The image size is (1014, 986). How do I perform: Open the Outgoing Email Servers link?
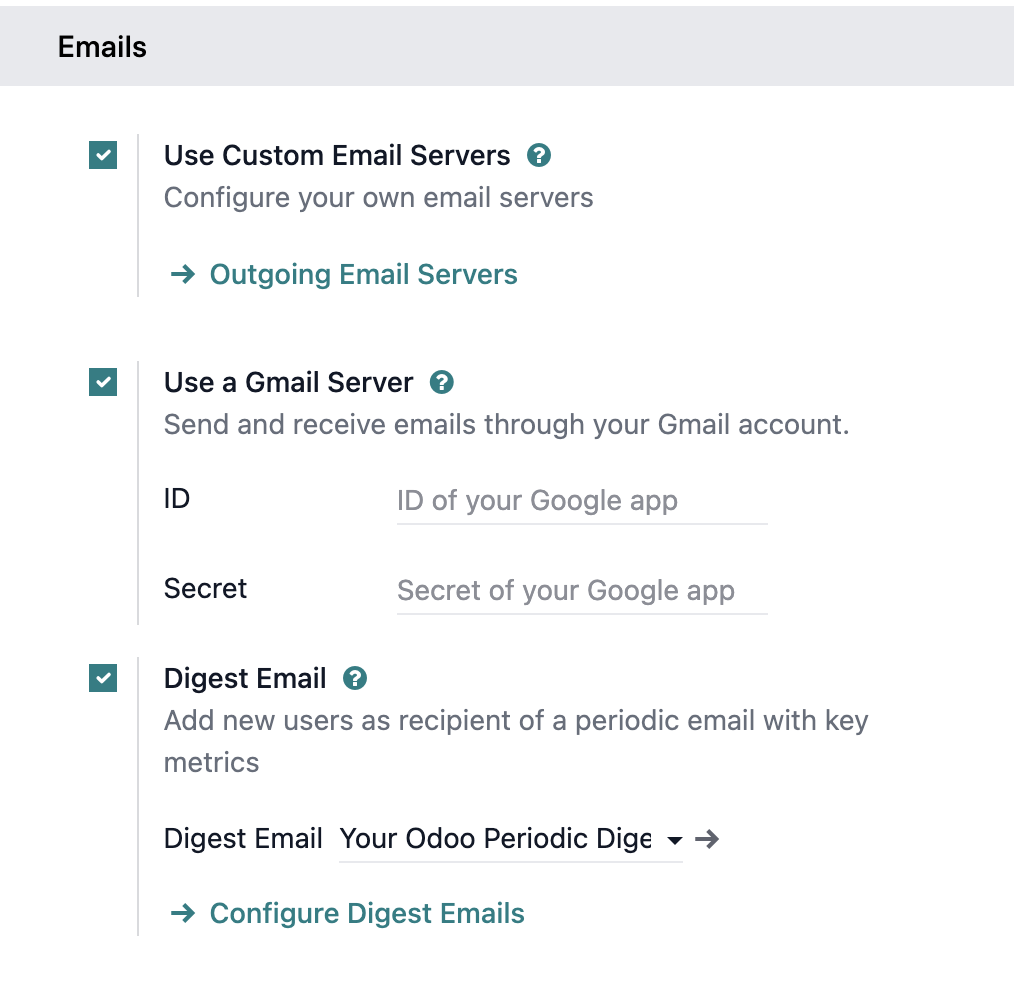(363, 275)
